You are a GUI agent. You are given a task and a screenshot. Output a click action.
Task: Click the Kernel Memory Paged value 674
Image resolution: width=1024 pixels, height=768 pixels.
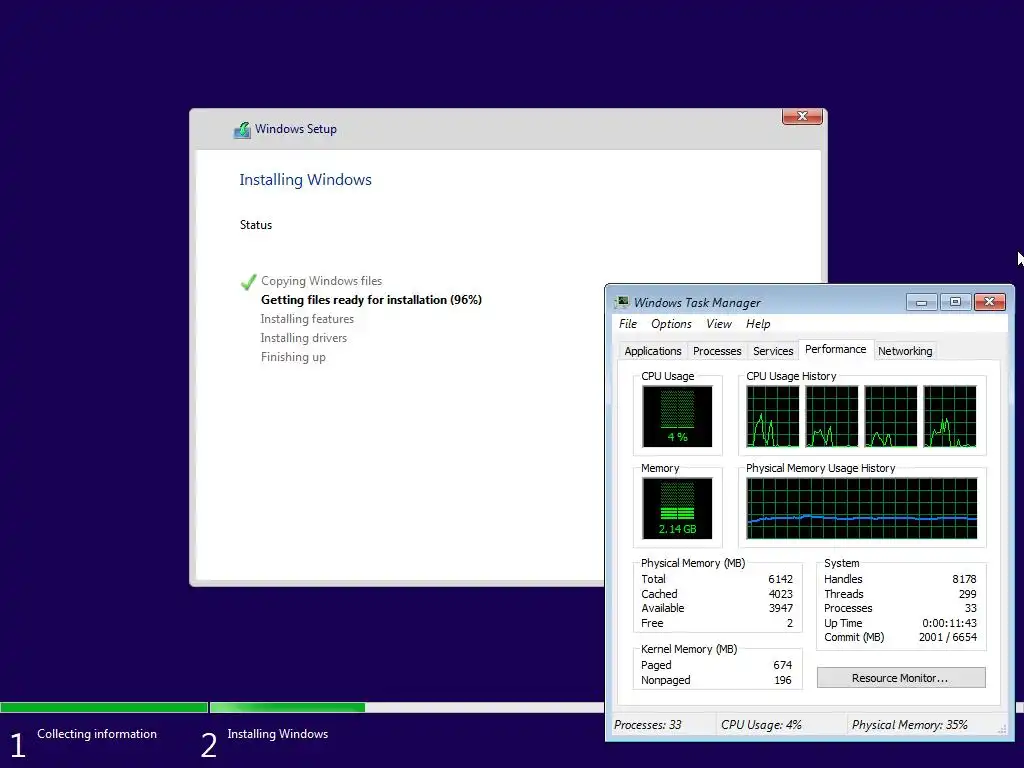point(782,665)
